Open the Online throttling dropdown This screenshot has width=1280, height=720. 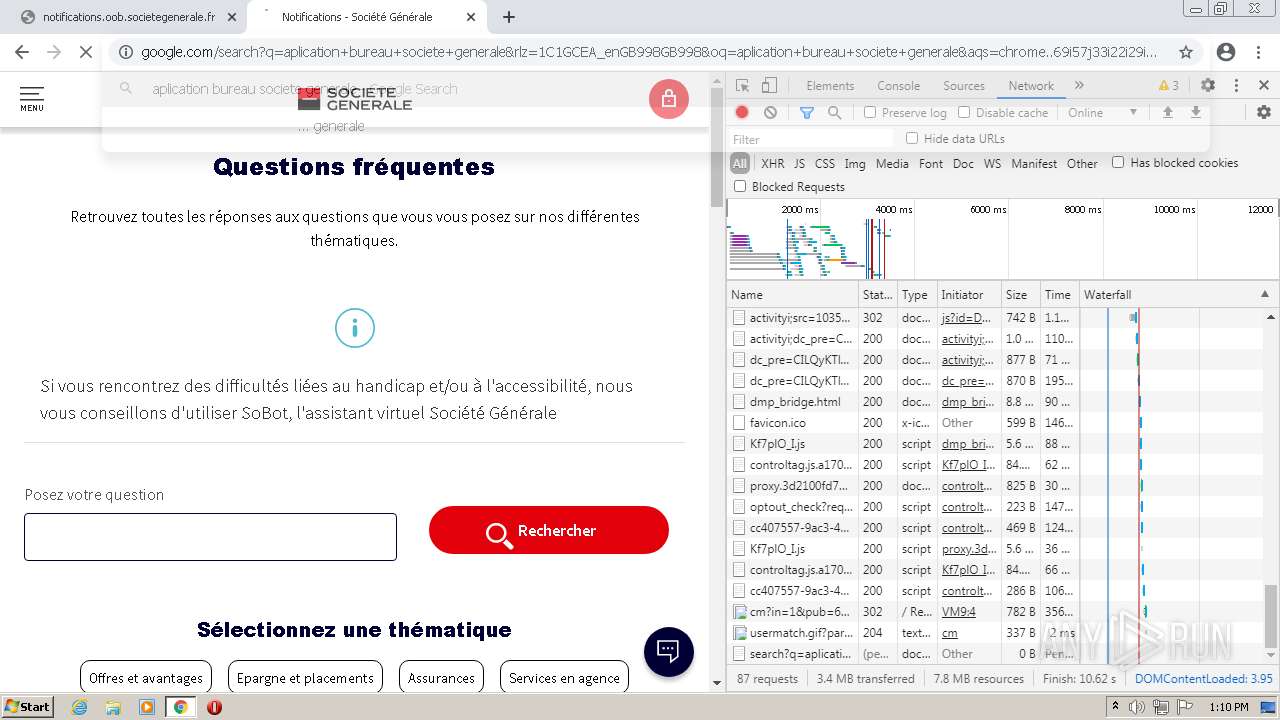[x=1102, y=113]
